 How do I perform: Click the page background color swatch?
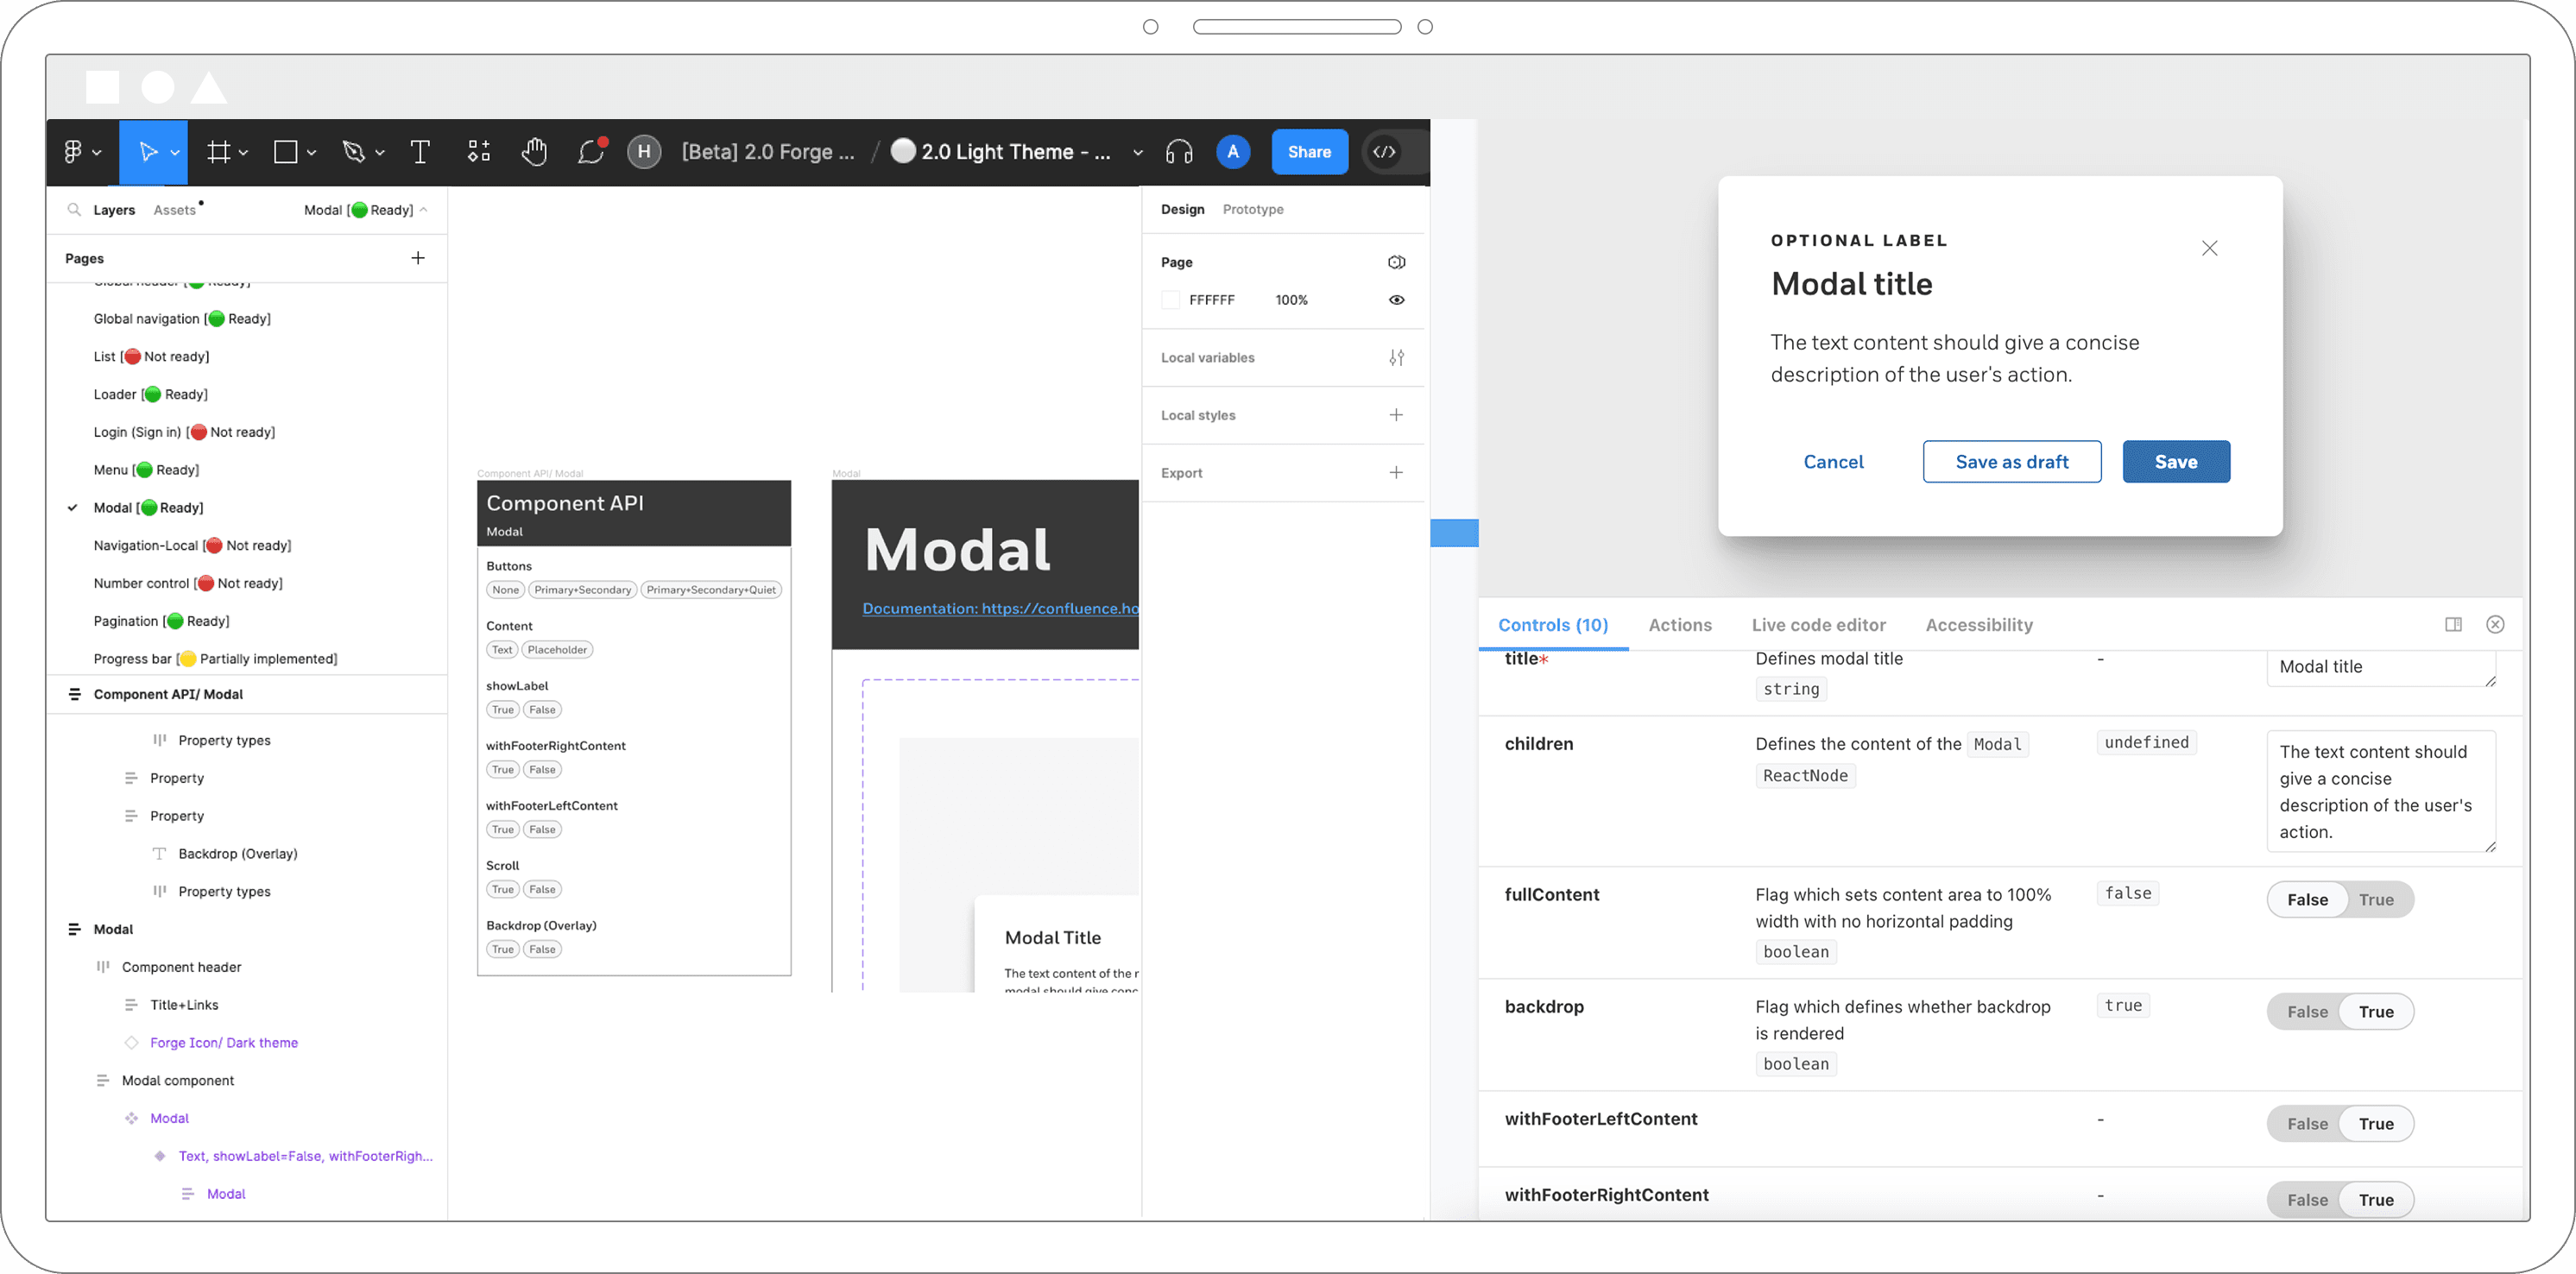1170,300
